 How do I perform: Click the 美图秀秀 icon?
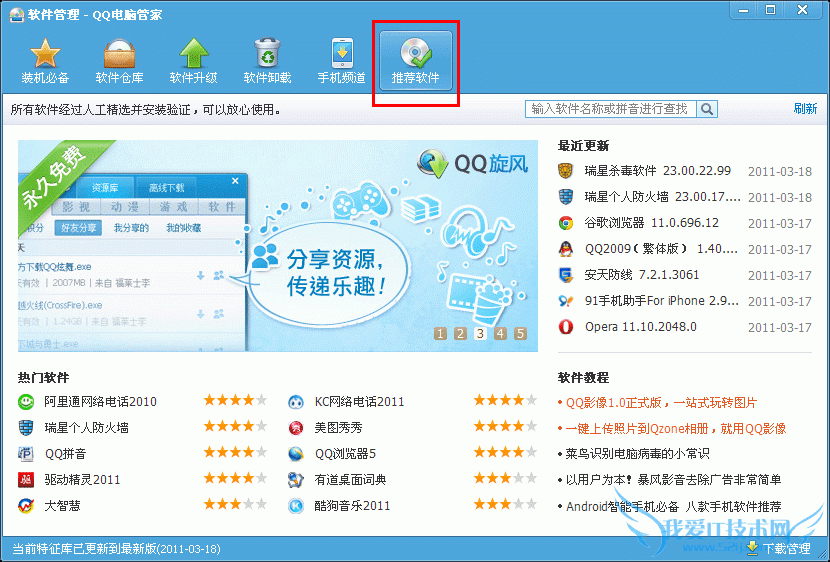coord(296,428)
